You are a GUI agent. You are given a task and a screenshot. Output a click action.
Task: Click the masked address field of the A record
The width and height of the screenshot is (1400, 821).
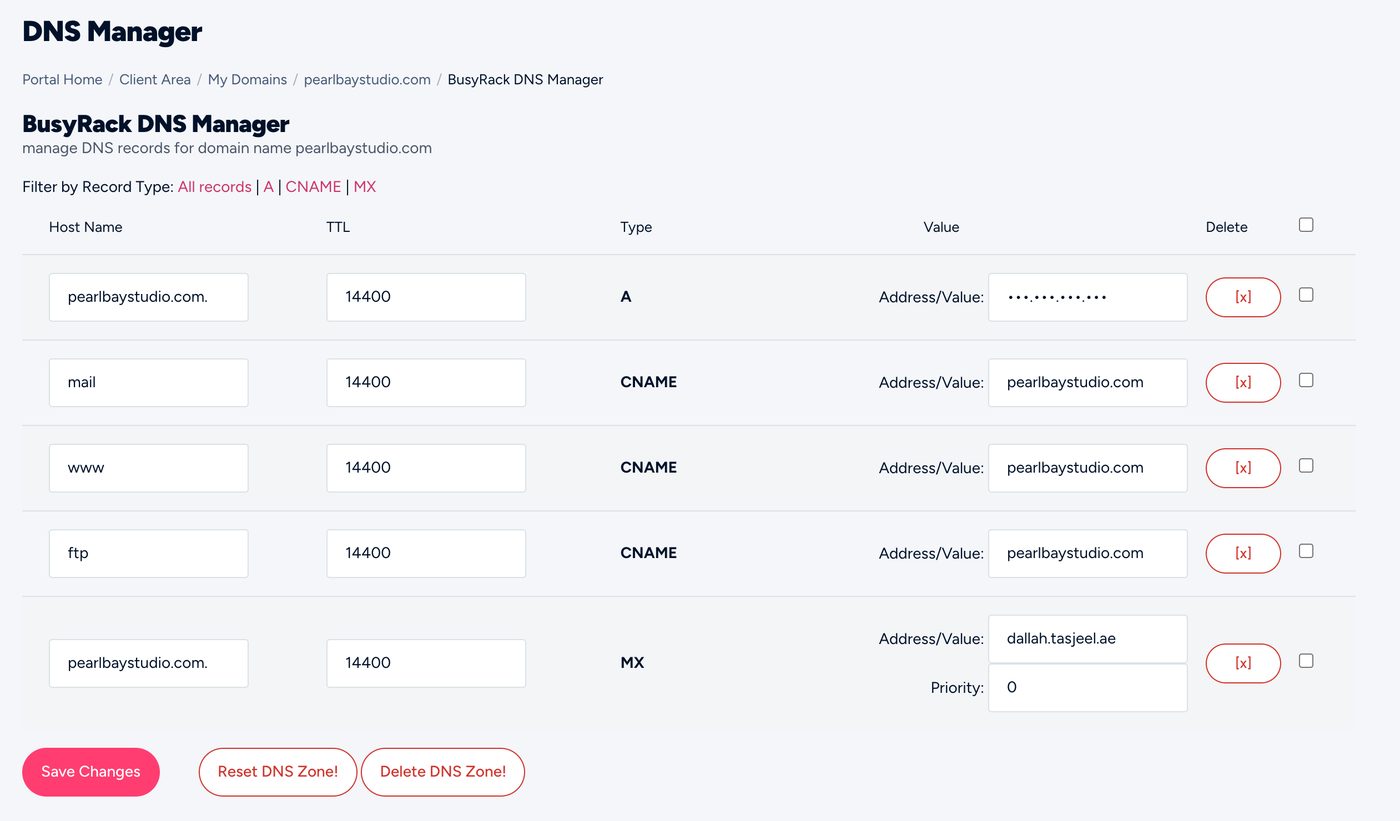click(x=1088, y=297)
